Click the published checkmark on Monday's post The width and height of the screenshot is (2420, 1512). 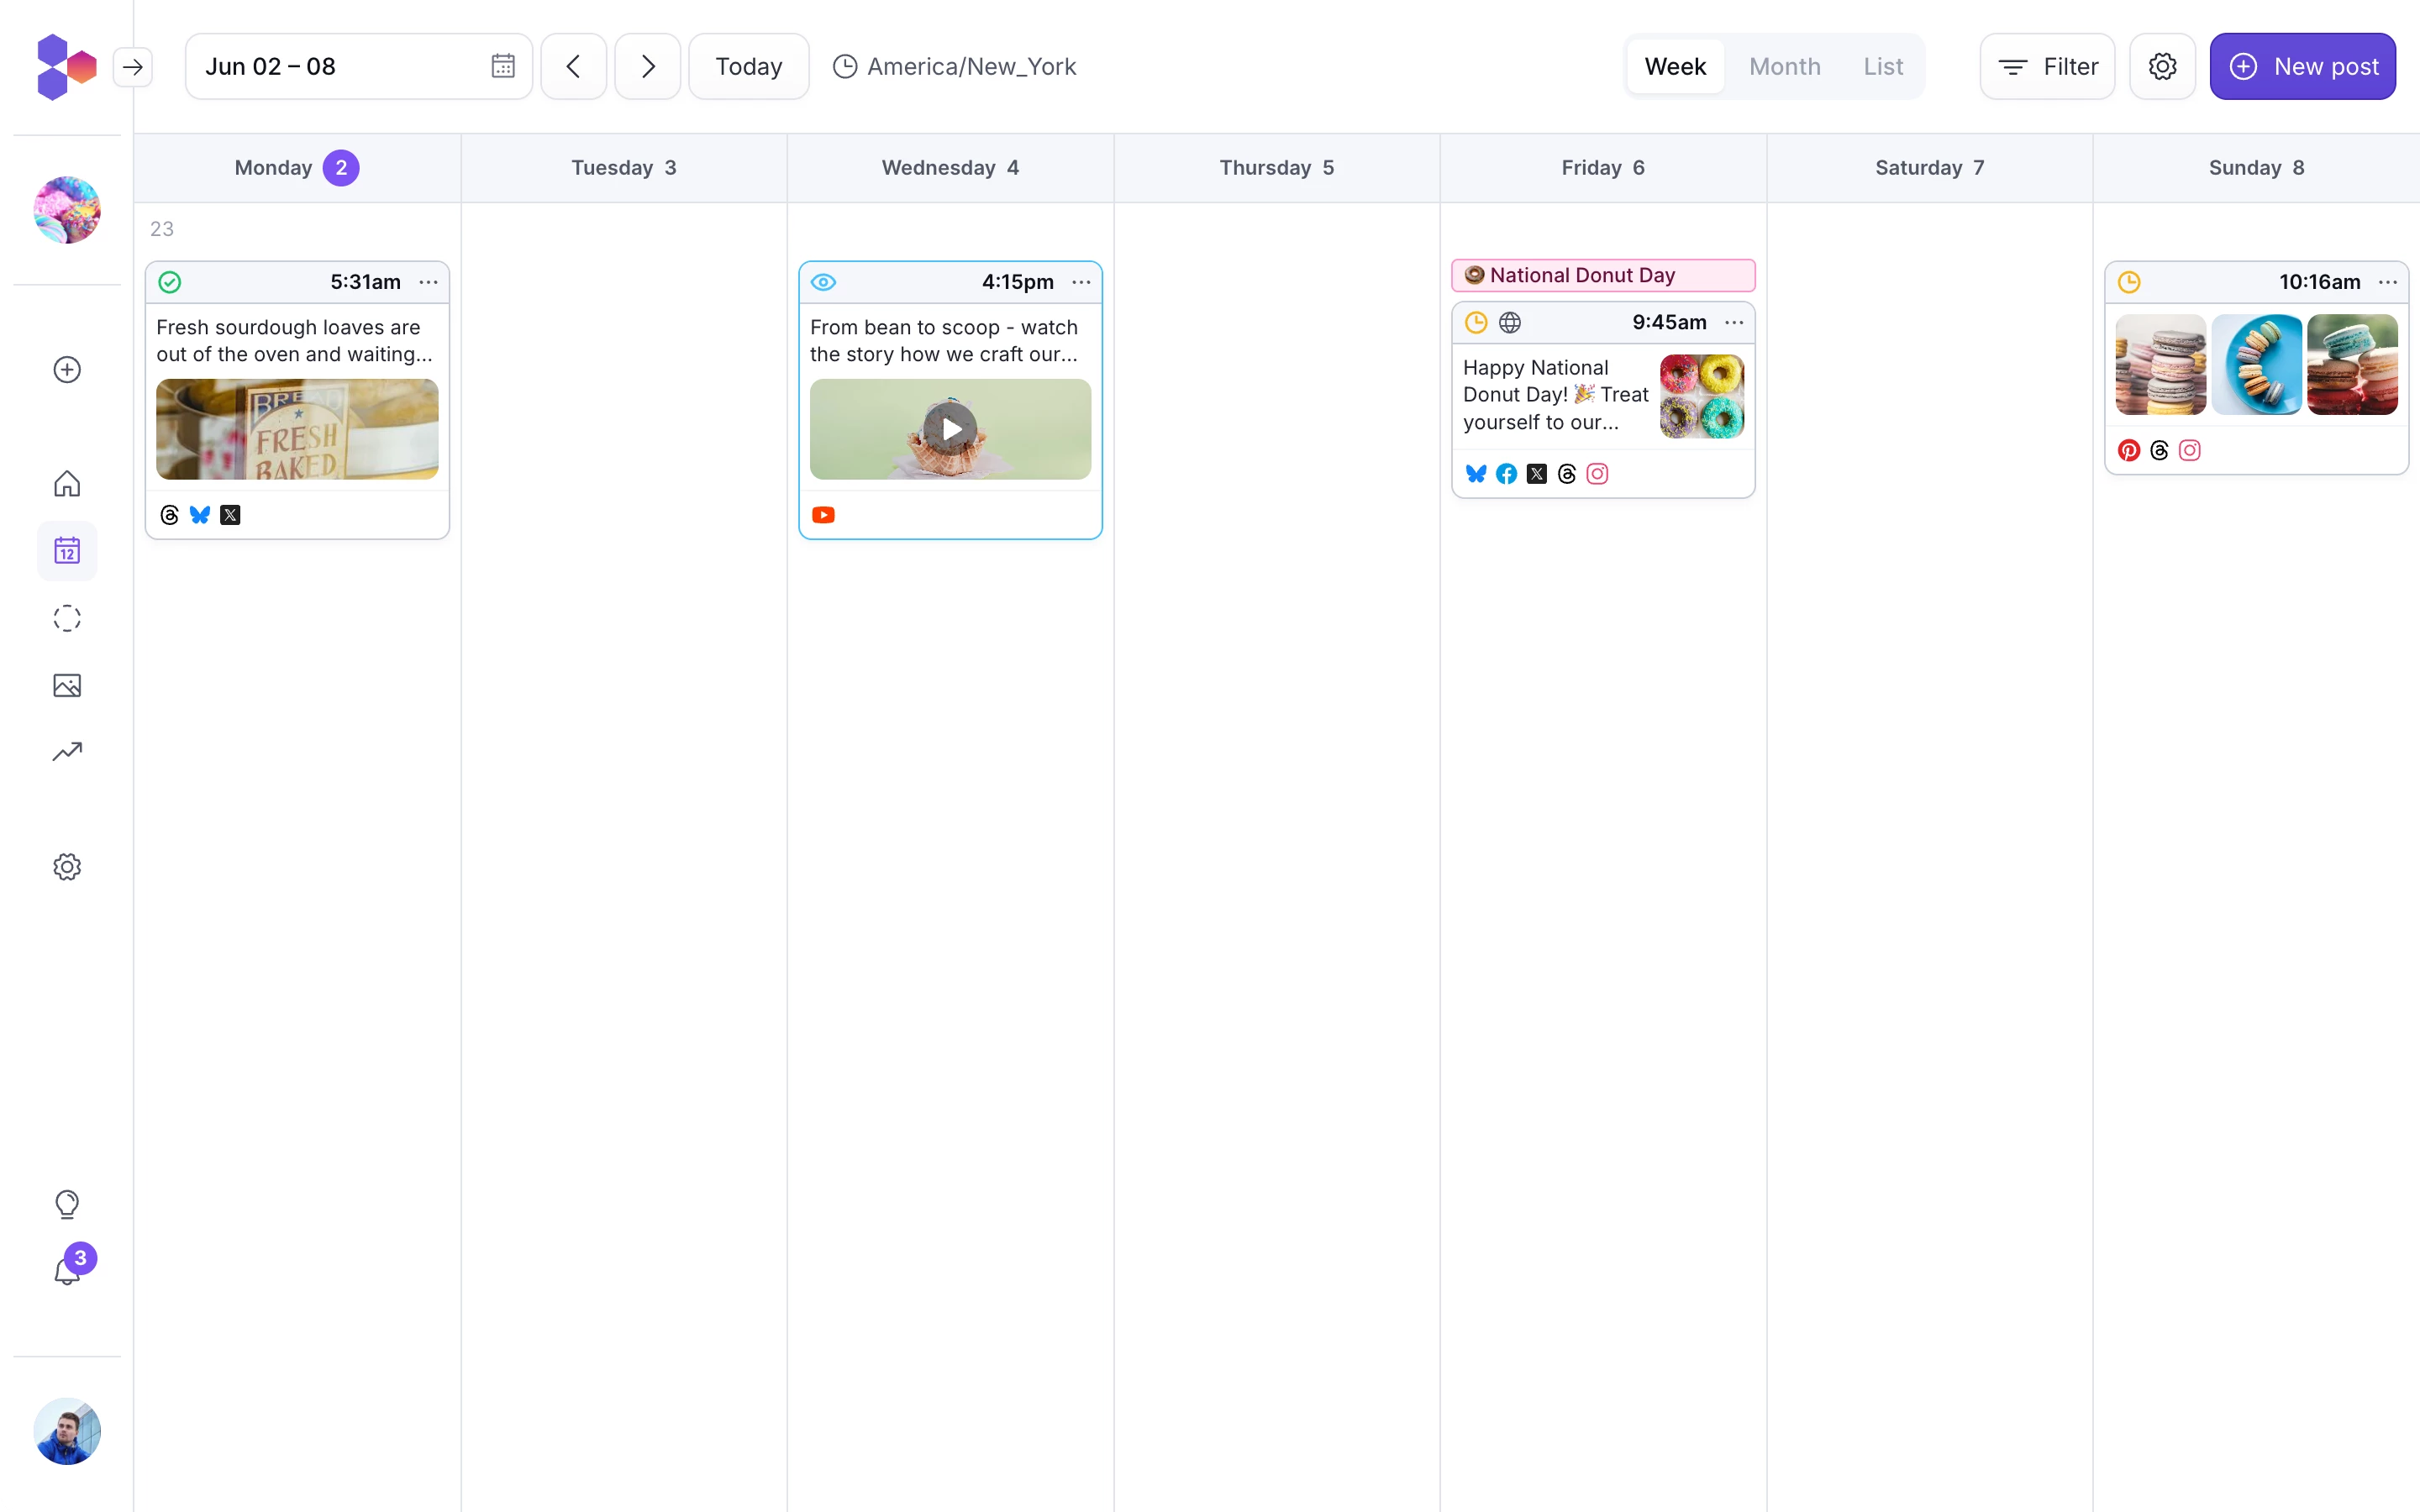click(x=169, y=281)
